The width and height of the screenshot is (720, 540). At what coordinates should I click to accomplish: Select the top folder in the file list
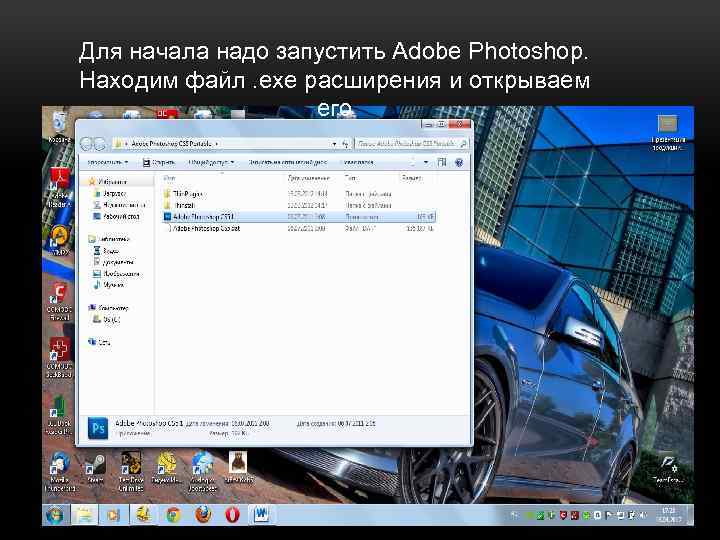(298, 194)
